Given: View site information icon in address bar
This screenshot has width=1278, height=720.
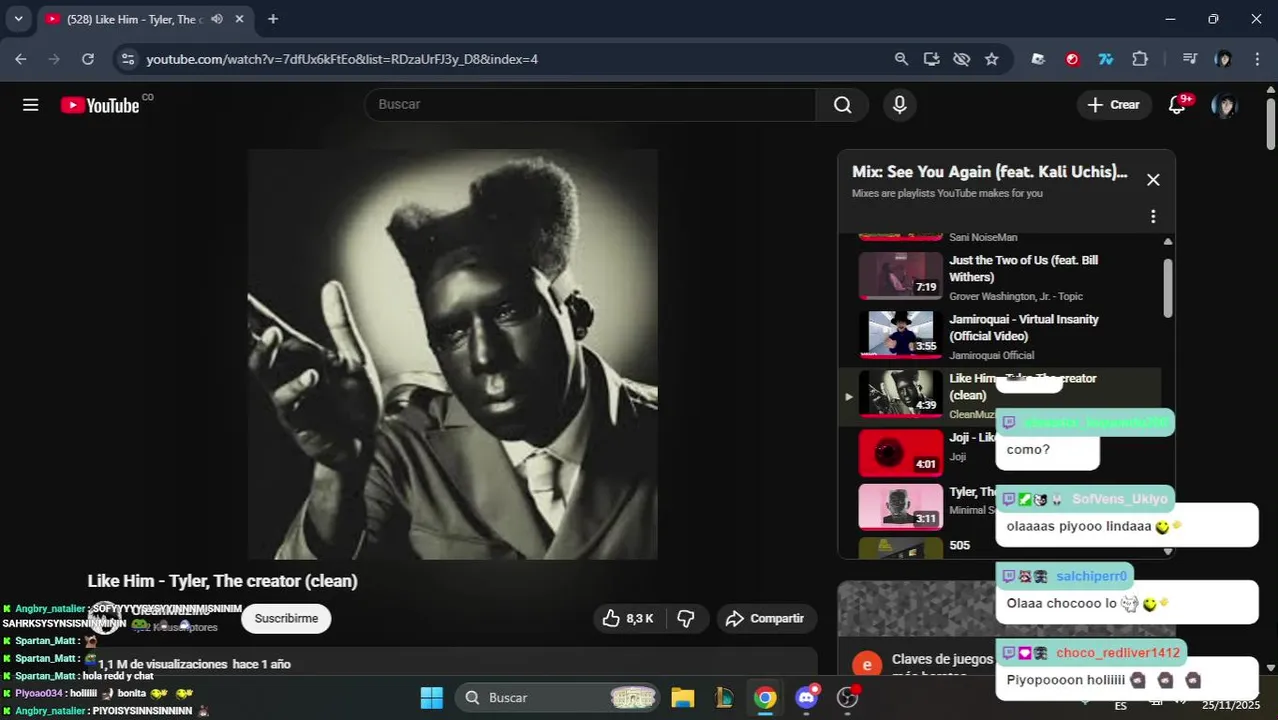Looking at the screenshot, I should (x=127, y=59).
